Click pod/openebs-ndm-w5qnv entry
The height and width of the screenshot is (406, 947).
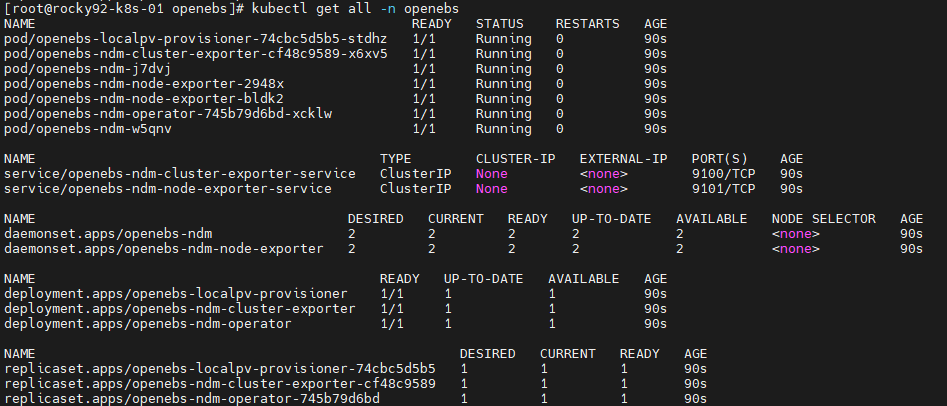tap(88, 129)
